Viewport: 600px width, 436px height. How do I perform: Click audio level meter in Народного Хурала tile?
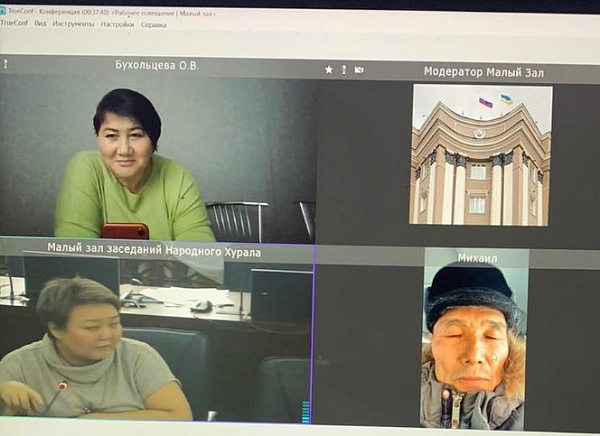click(306, 411)
